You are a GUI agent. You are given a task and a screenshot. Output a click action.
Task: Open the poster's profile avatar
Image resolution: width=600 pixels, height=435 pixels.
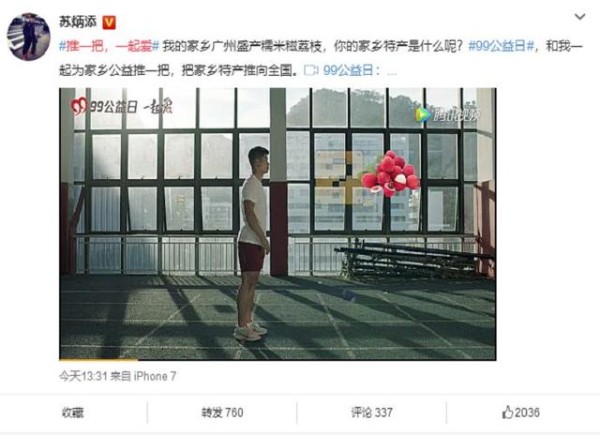[x=29, y=37]
